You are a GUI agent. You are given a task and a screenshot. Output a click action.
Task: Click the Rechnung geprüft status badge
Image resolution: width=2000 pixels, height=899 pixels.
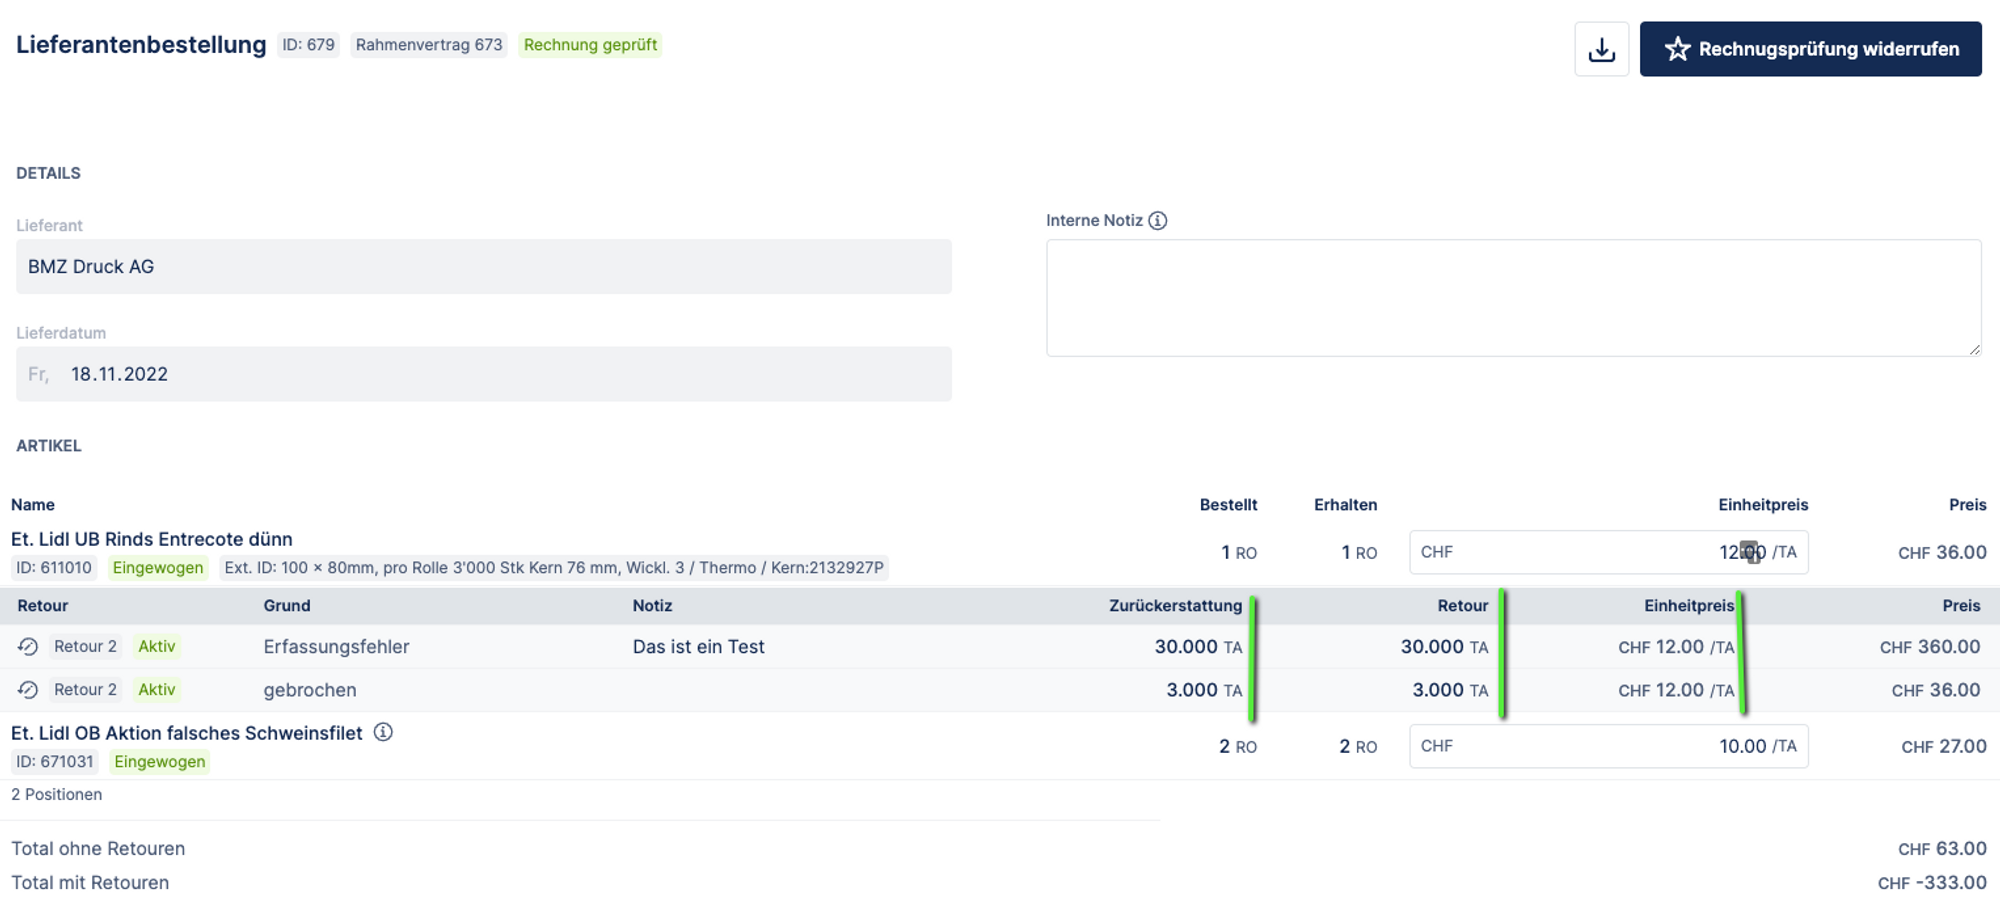590,45
